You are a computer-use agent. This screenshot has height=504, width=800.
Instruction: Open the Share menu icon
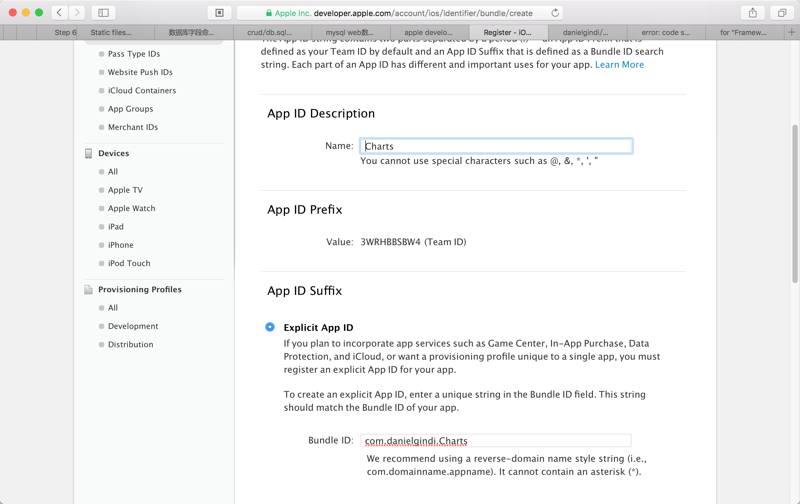[753, 13]
